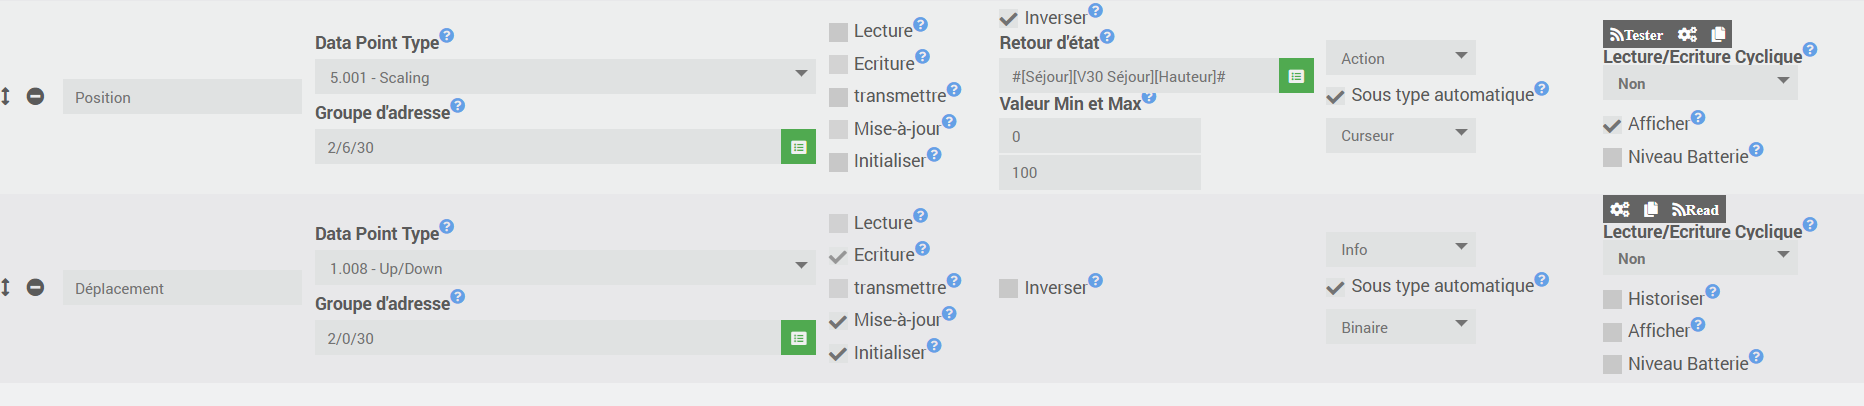The width and height of the screenshot is (1864, 406).
Task: Click the Valeur Max field showing 100
Action: click(1099, 172)
